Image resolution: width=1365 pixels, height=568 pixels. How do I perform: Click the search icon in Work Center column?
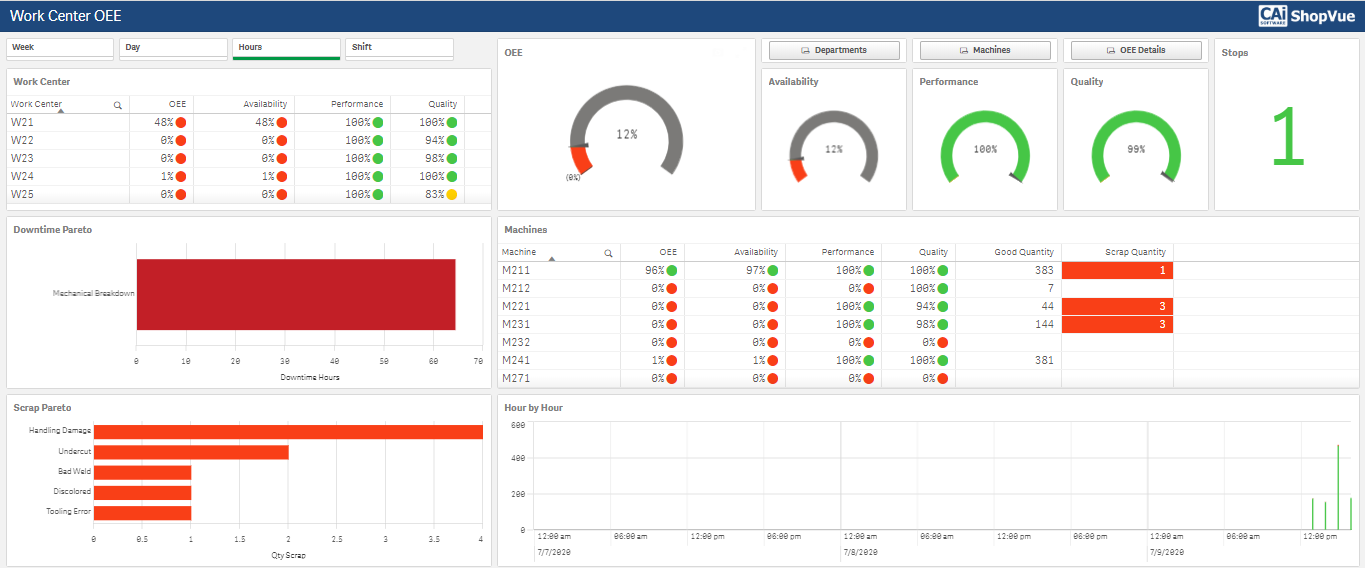[118, 105]
